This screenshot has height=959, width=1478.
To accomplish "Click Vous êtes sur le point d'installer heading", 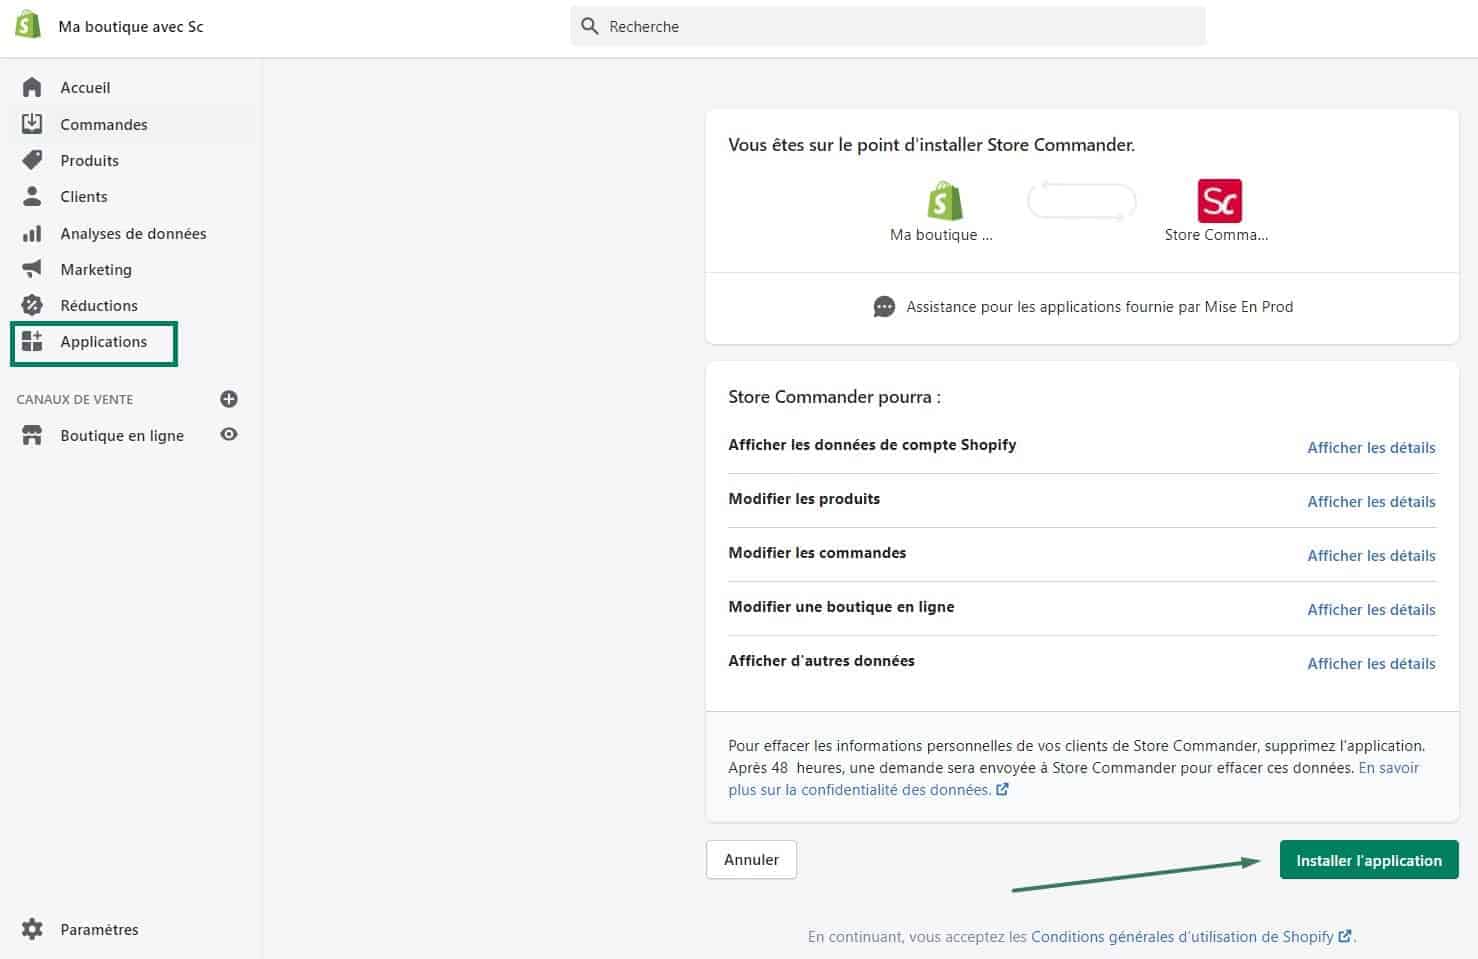I will pos(931,145).
